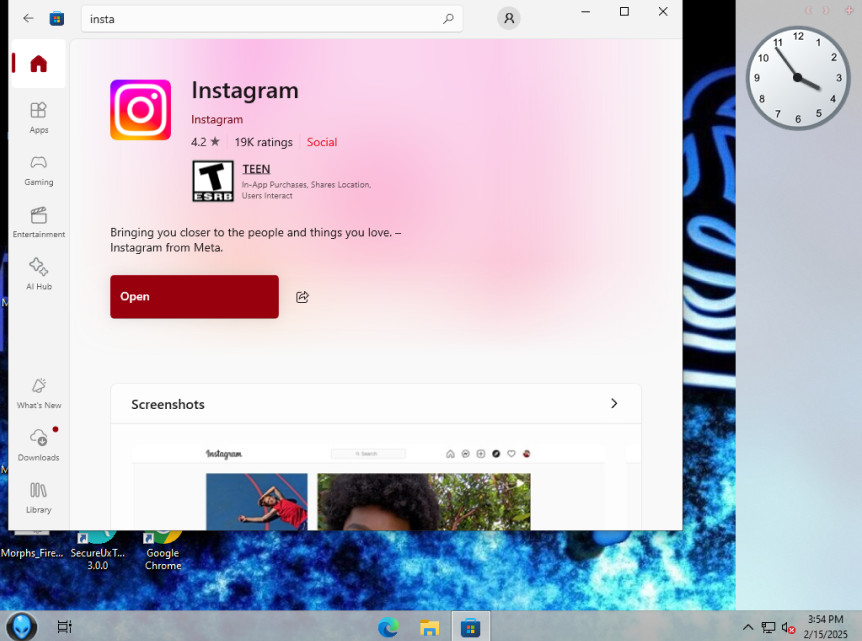This screenshot has width=862, height=641.
Task: Click the search box containing 'insta'
Action: (272, 19)
